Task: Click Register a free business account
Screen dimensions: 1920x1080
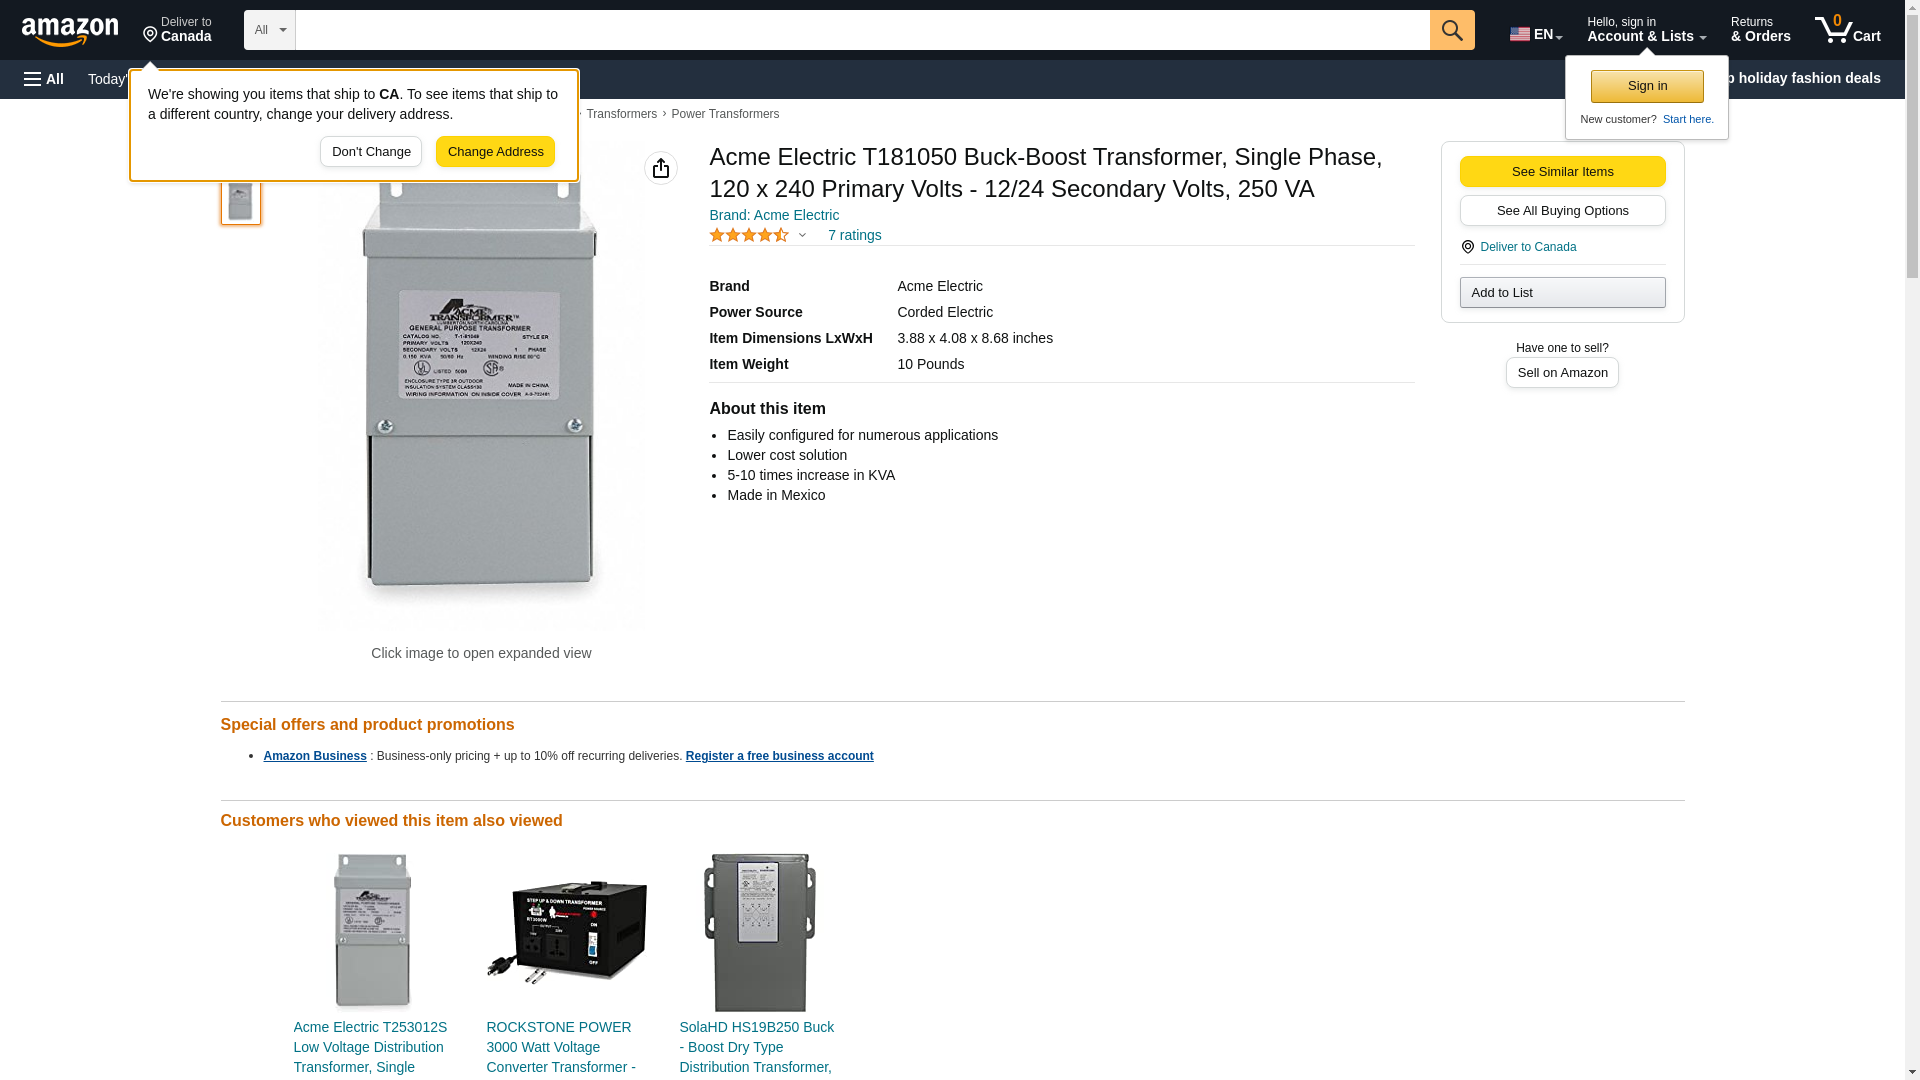Action: coord(779,756)
